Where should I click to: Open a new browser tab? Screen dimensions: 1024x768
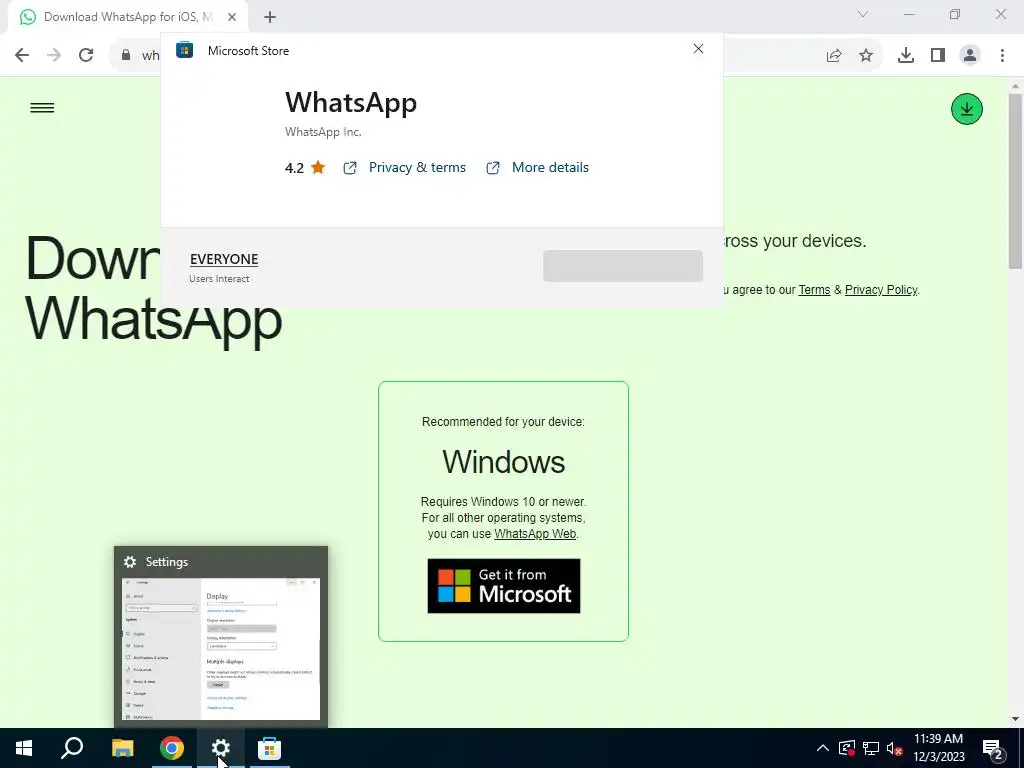pyautogui.click(x=270, y=18)
